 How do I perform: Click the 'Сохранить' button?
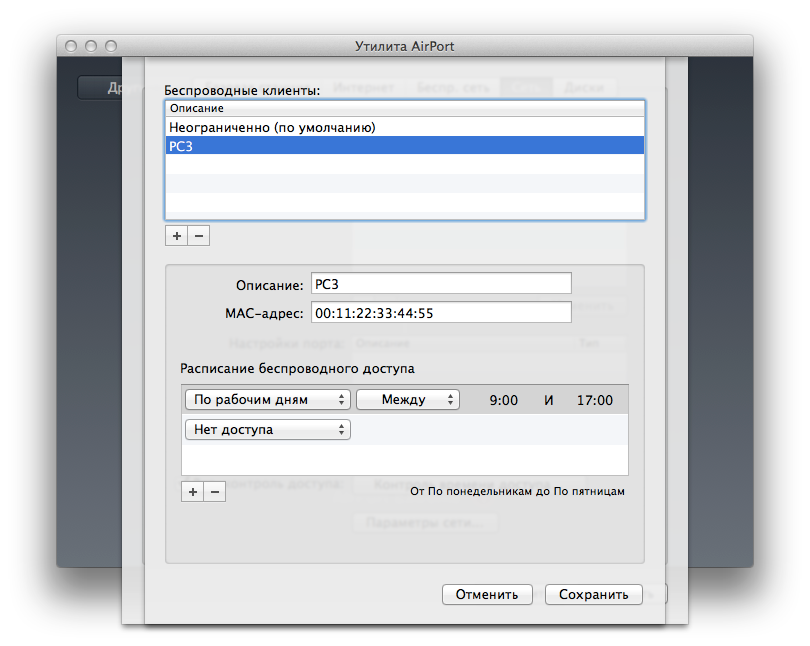(594, 594)
